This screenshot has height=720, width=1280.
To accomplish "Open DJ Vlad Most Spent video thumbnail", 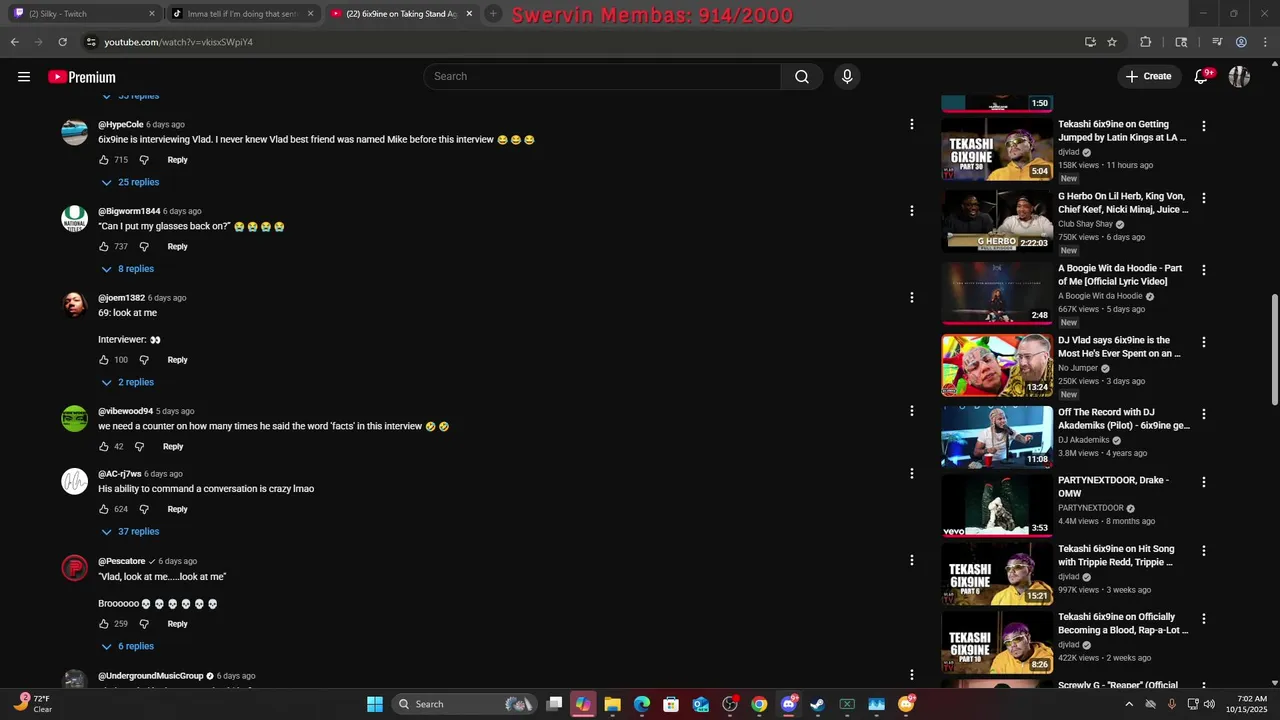I will pyautogui.click(x=997, y=365).
